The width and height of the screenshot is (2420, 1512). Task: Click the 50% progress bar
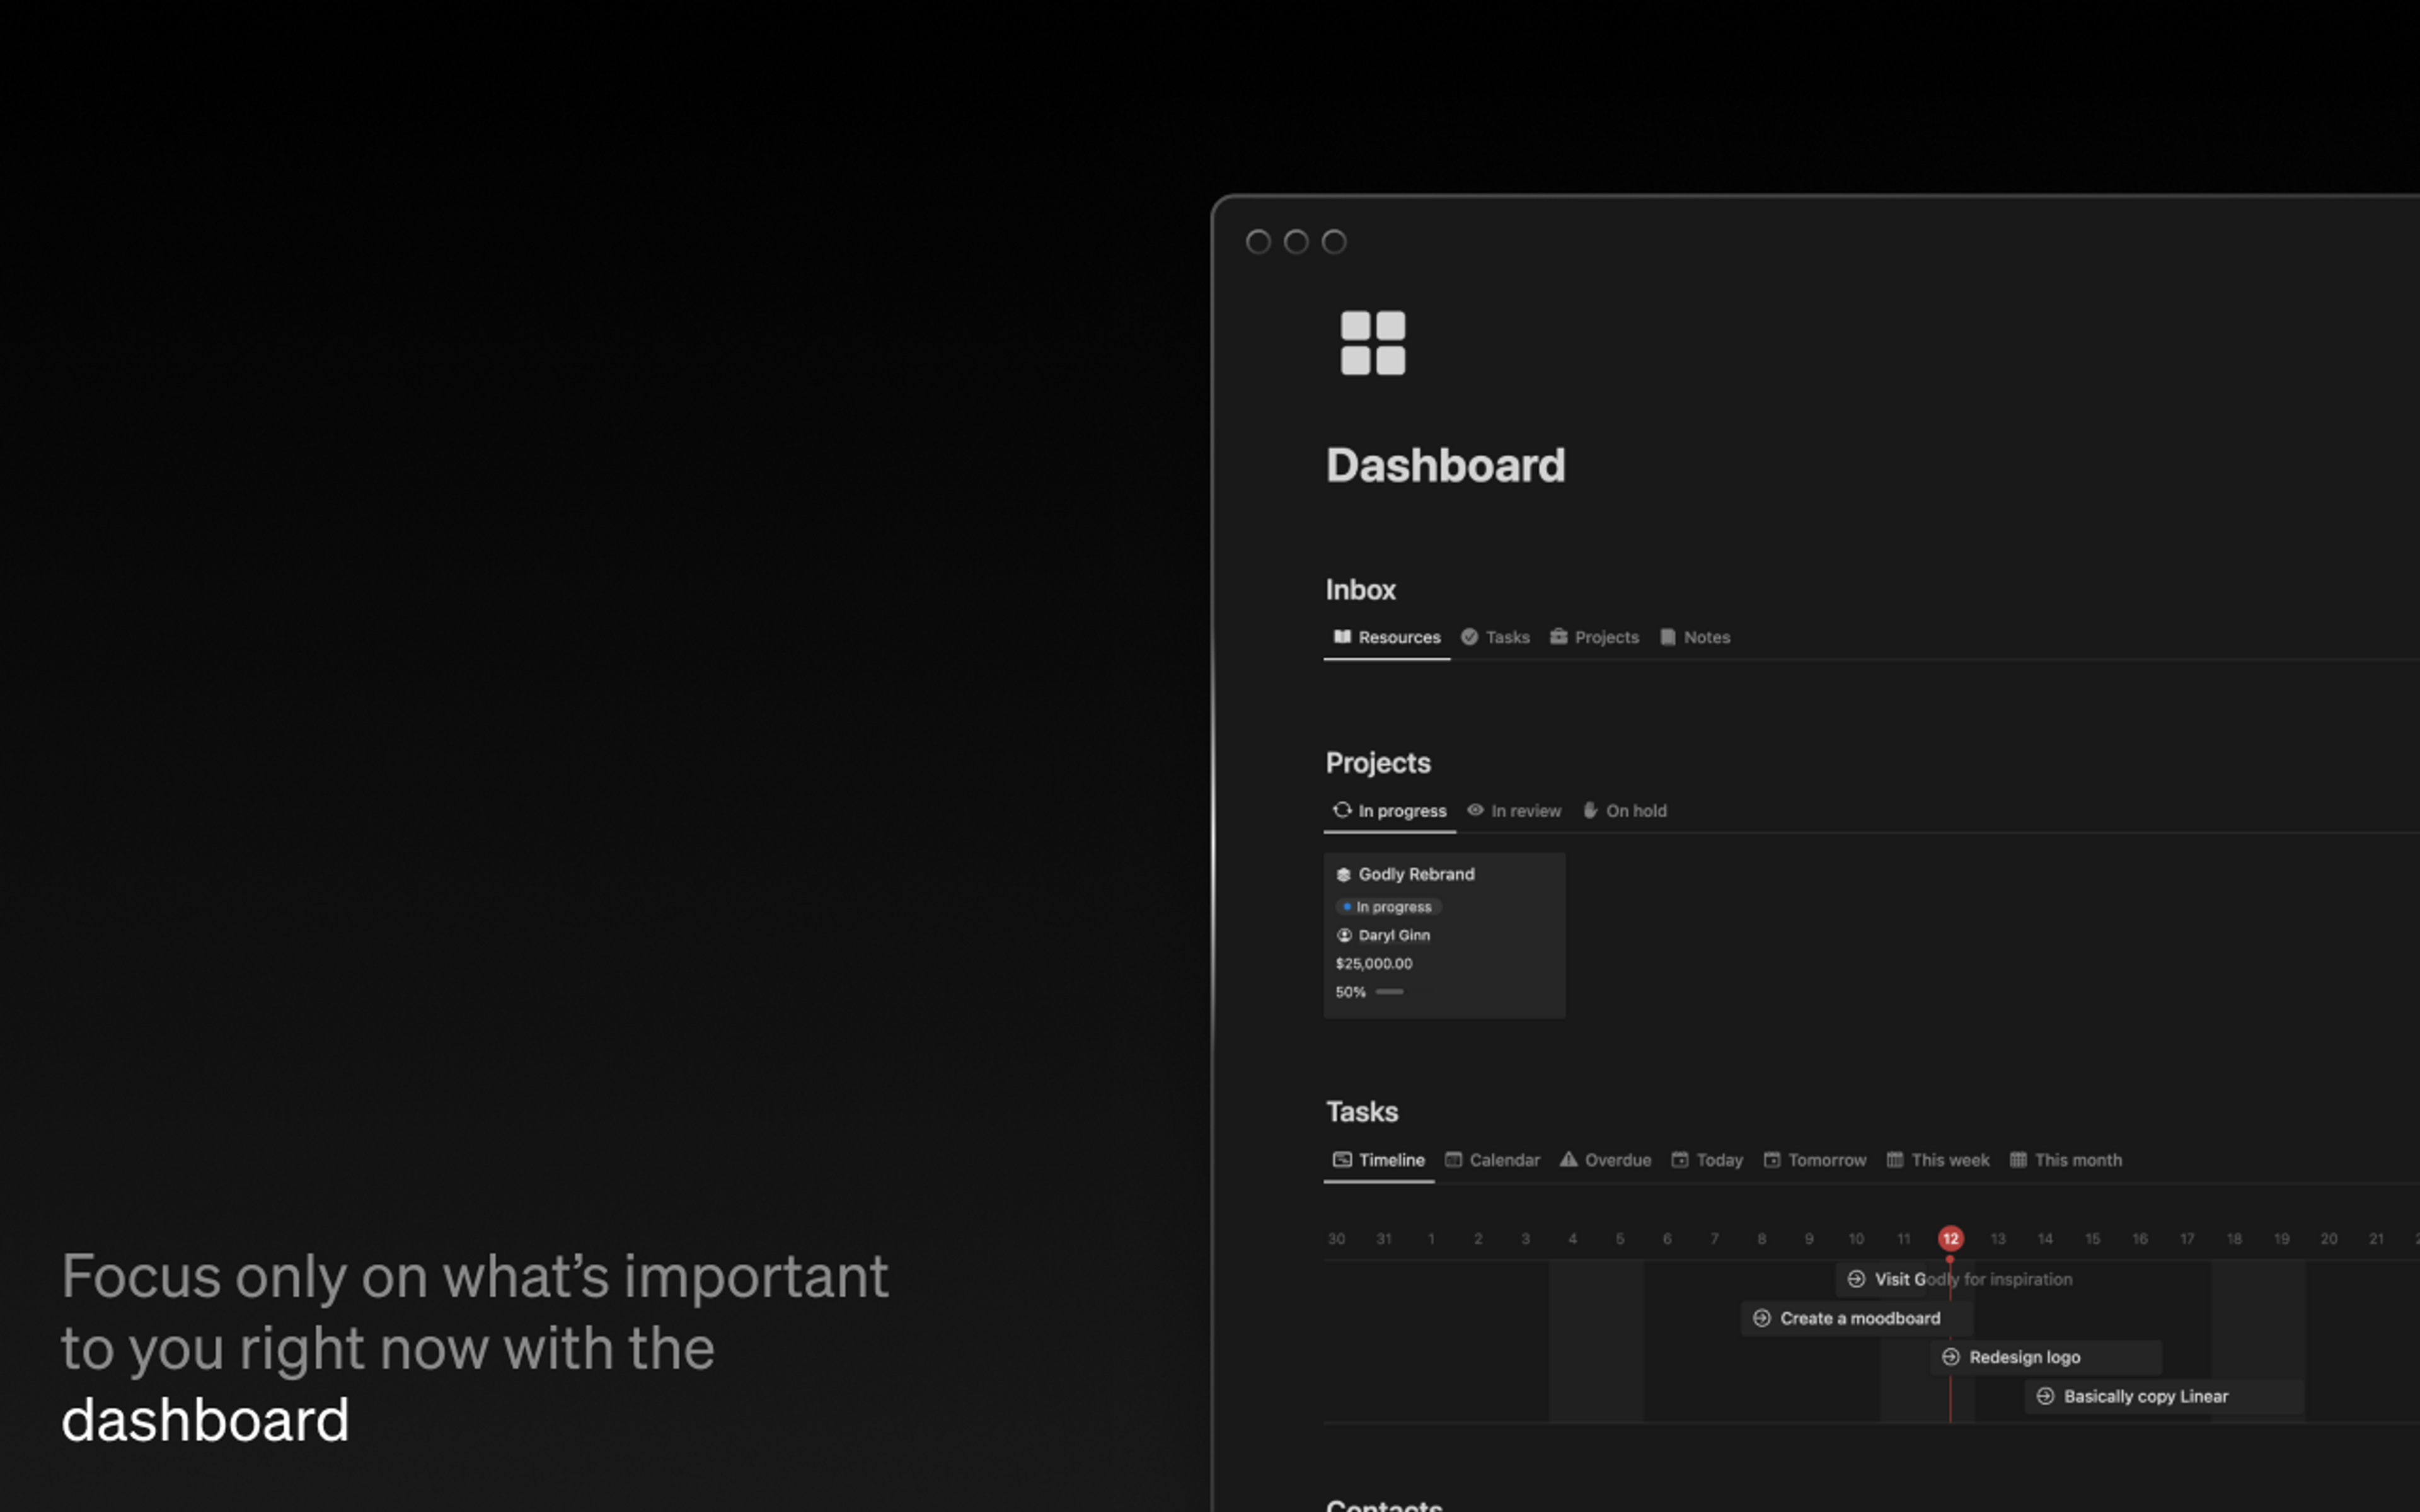click(1389, 992)
